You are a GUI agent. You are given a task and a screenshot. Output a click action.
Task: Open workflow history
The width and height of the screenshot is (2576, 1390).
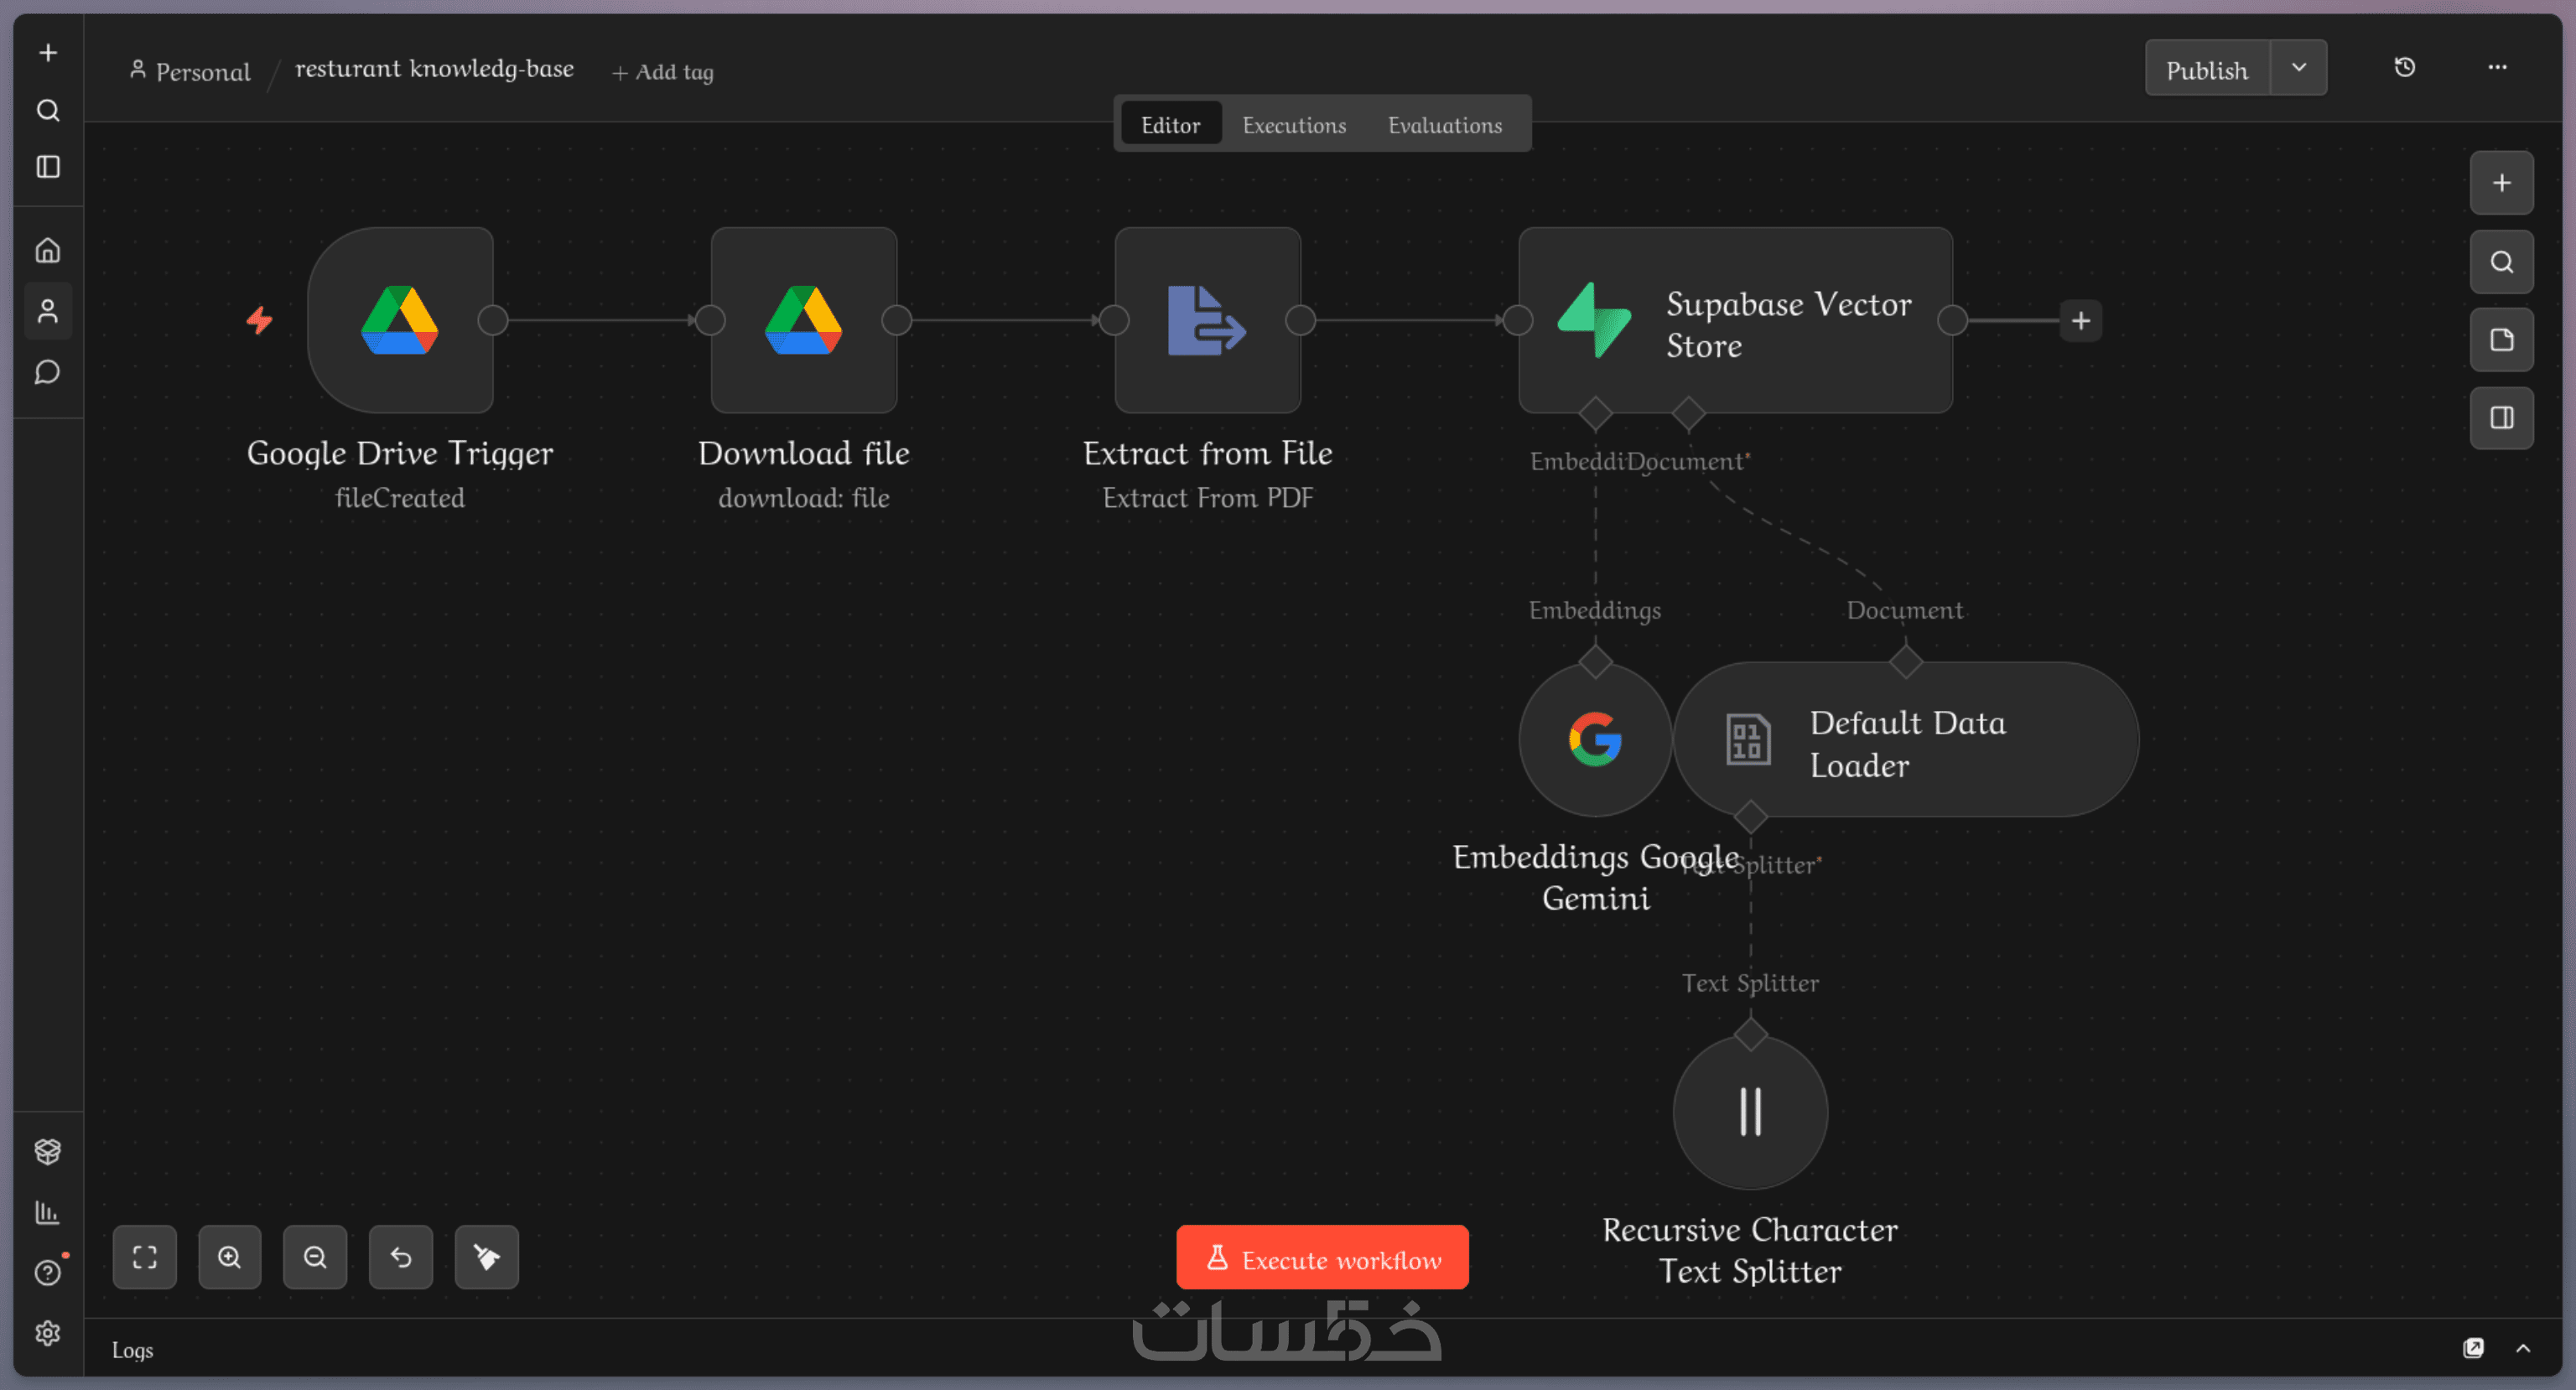click(x=2404, y=67)
